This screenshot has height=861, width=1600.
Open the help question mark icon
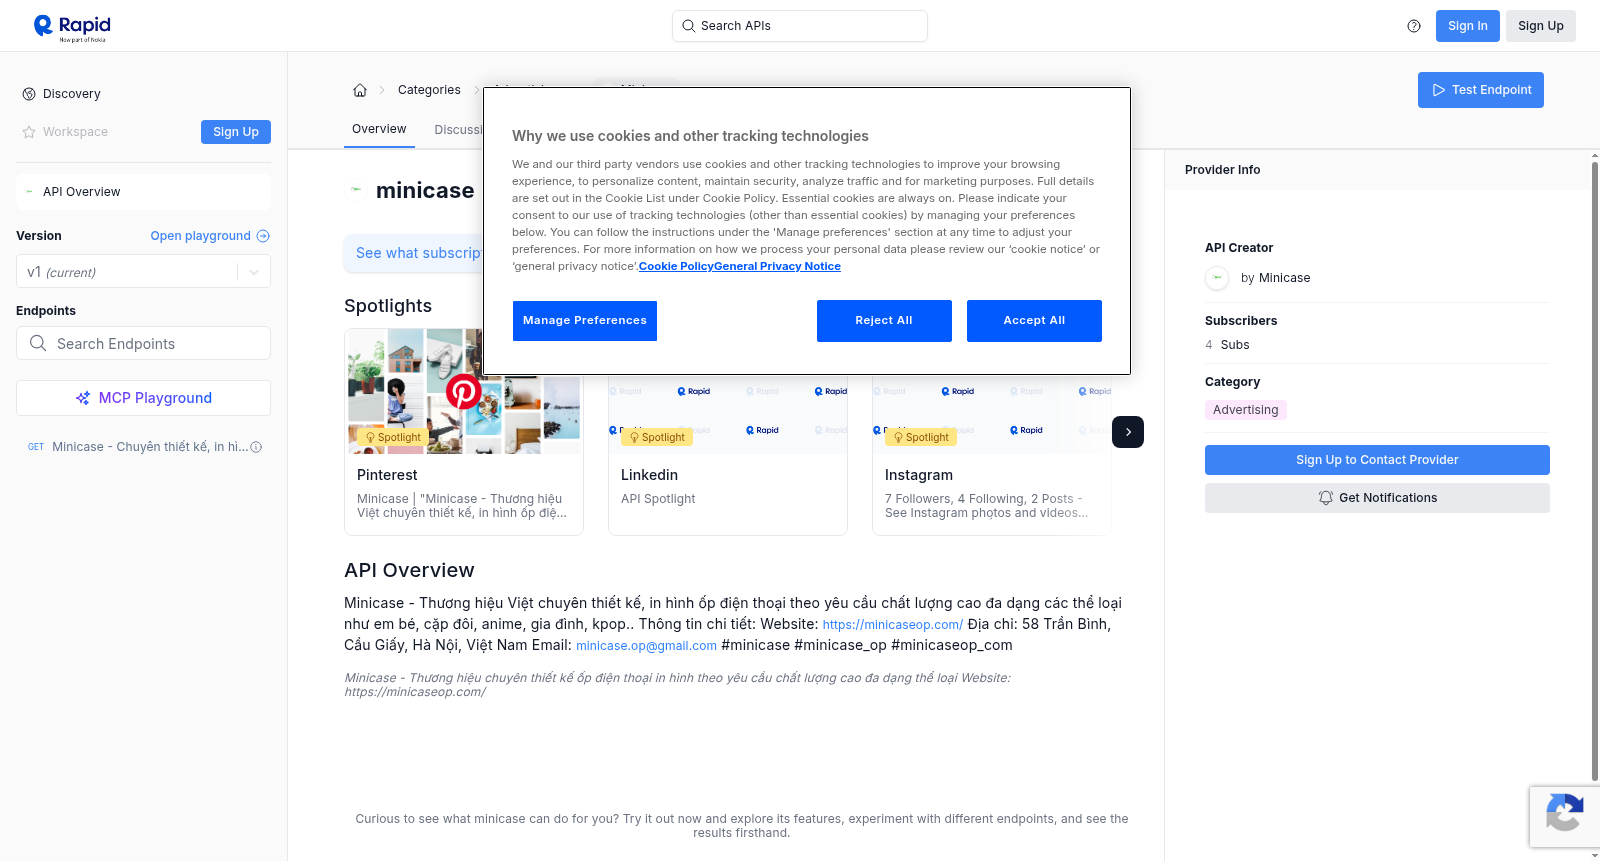1414,26
